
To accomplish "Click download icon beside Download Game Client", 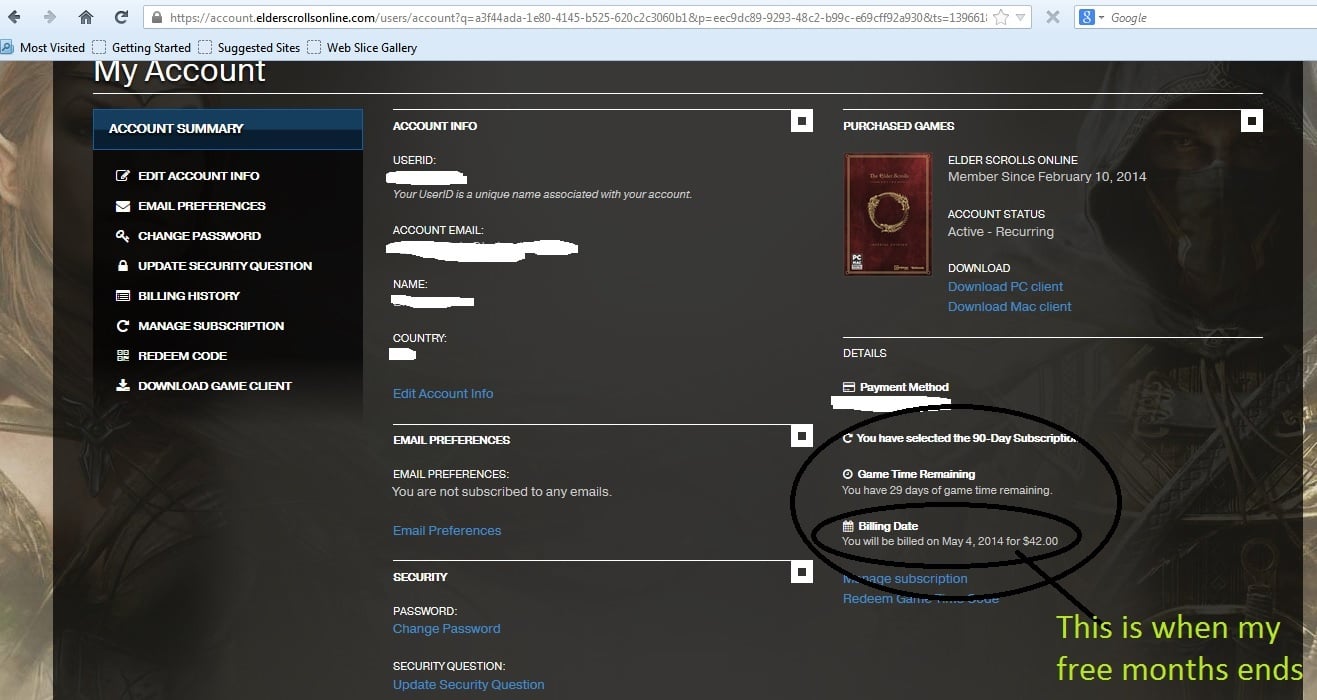I will (x=123, y=386).
